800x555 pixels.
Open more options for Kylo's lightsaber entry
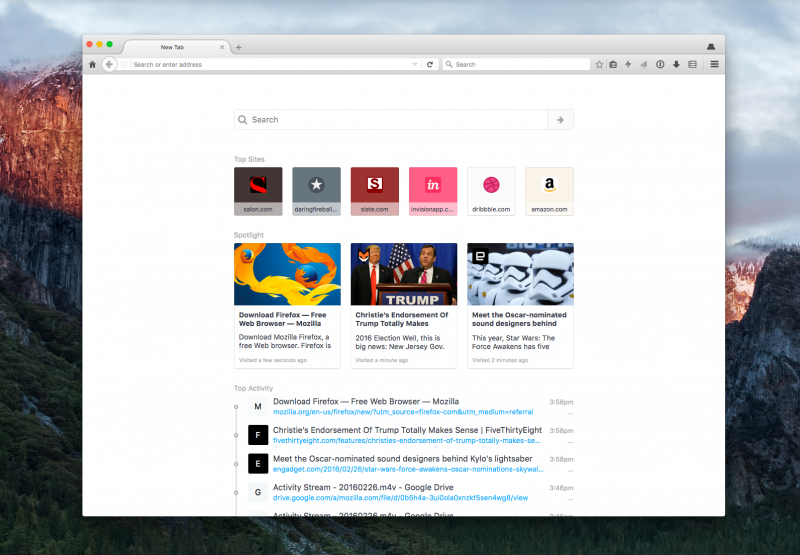570,470
